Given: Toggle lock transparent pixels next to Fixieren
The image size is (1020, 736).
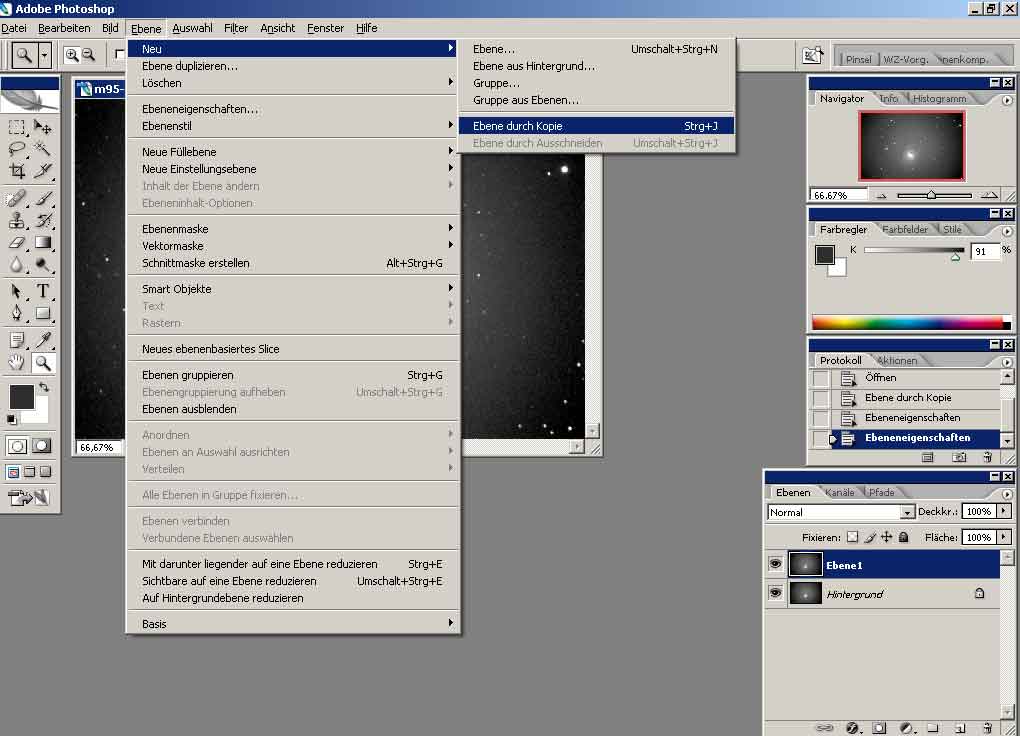Looking at the screenshot, I should [852, 537].
